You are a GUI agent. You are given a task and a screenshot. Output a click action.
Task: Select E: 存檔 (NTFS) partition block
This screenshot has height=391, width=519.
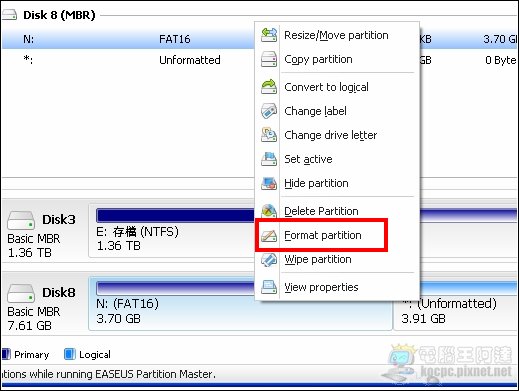[x=172, y=231]
